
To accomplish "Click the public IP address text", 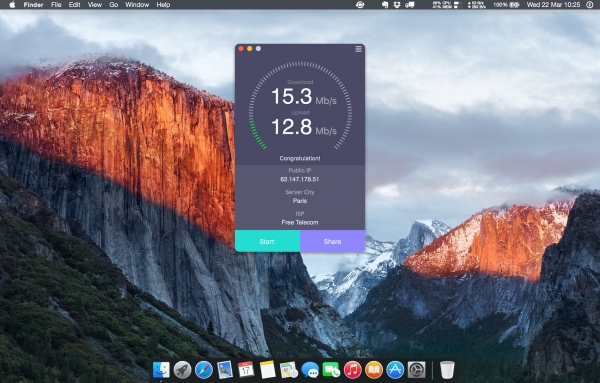I will (x=300, y=179).
